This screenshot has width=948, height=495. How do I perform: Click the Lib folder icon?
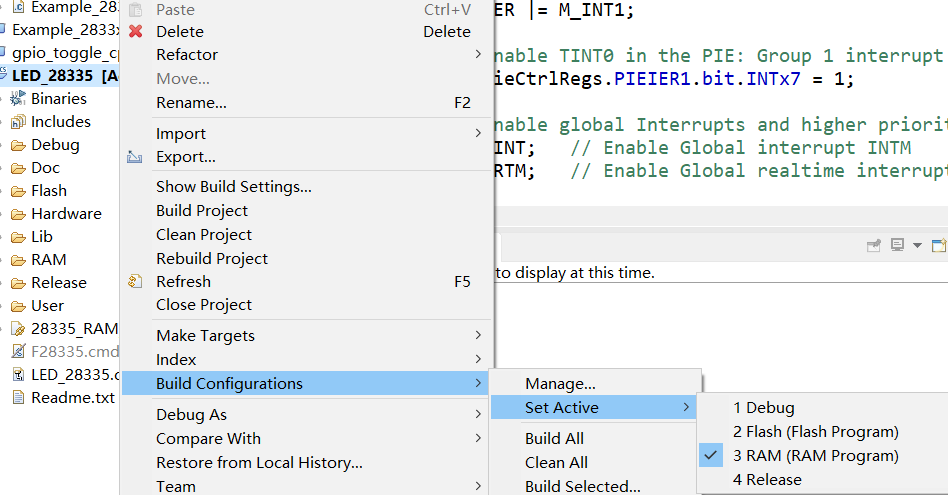(x=19, y=237)
